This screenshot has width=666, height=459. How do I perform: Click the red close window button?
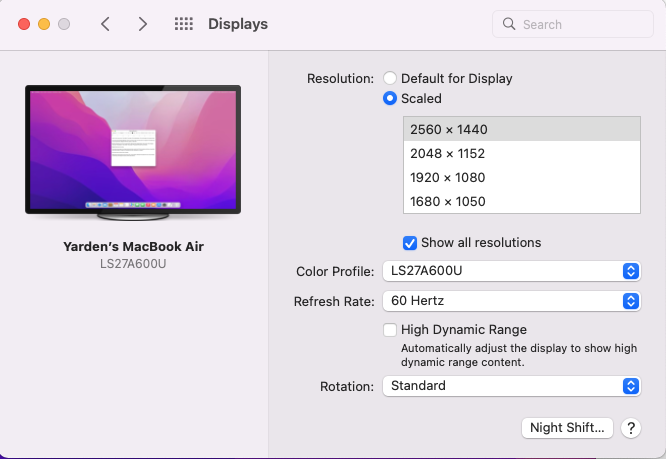coord(24,24)
